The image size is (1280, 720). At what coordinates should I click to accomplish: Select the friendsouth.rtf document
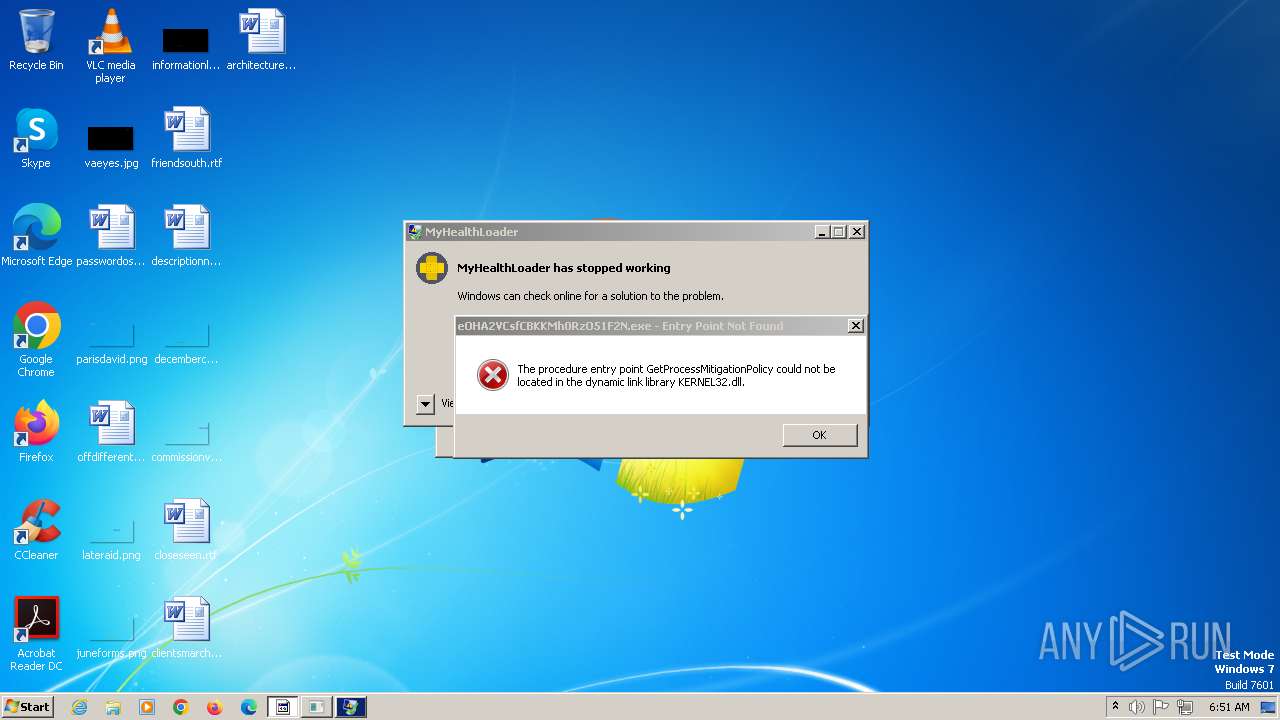[x=187, y=139]
